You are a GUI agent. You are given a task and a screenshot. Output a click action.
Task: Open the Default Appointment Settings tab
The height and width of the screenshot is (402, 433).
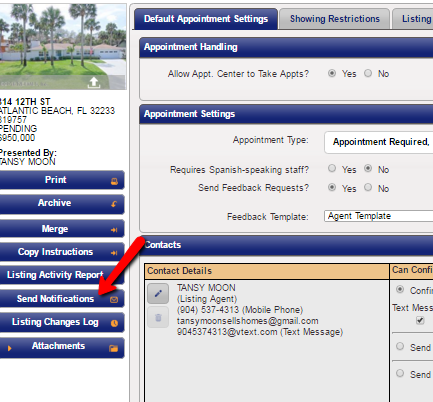pyautogui.click(x=206, y=19)
